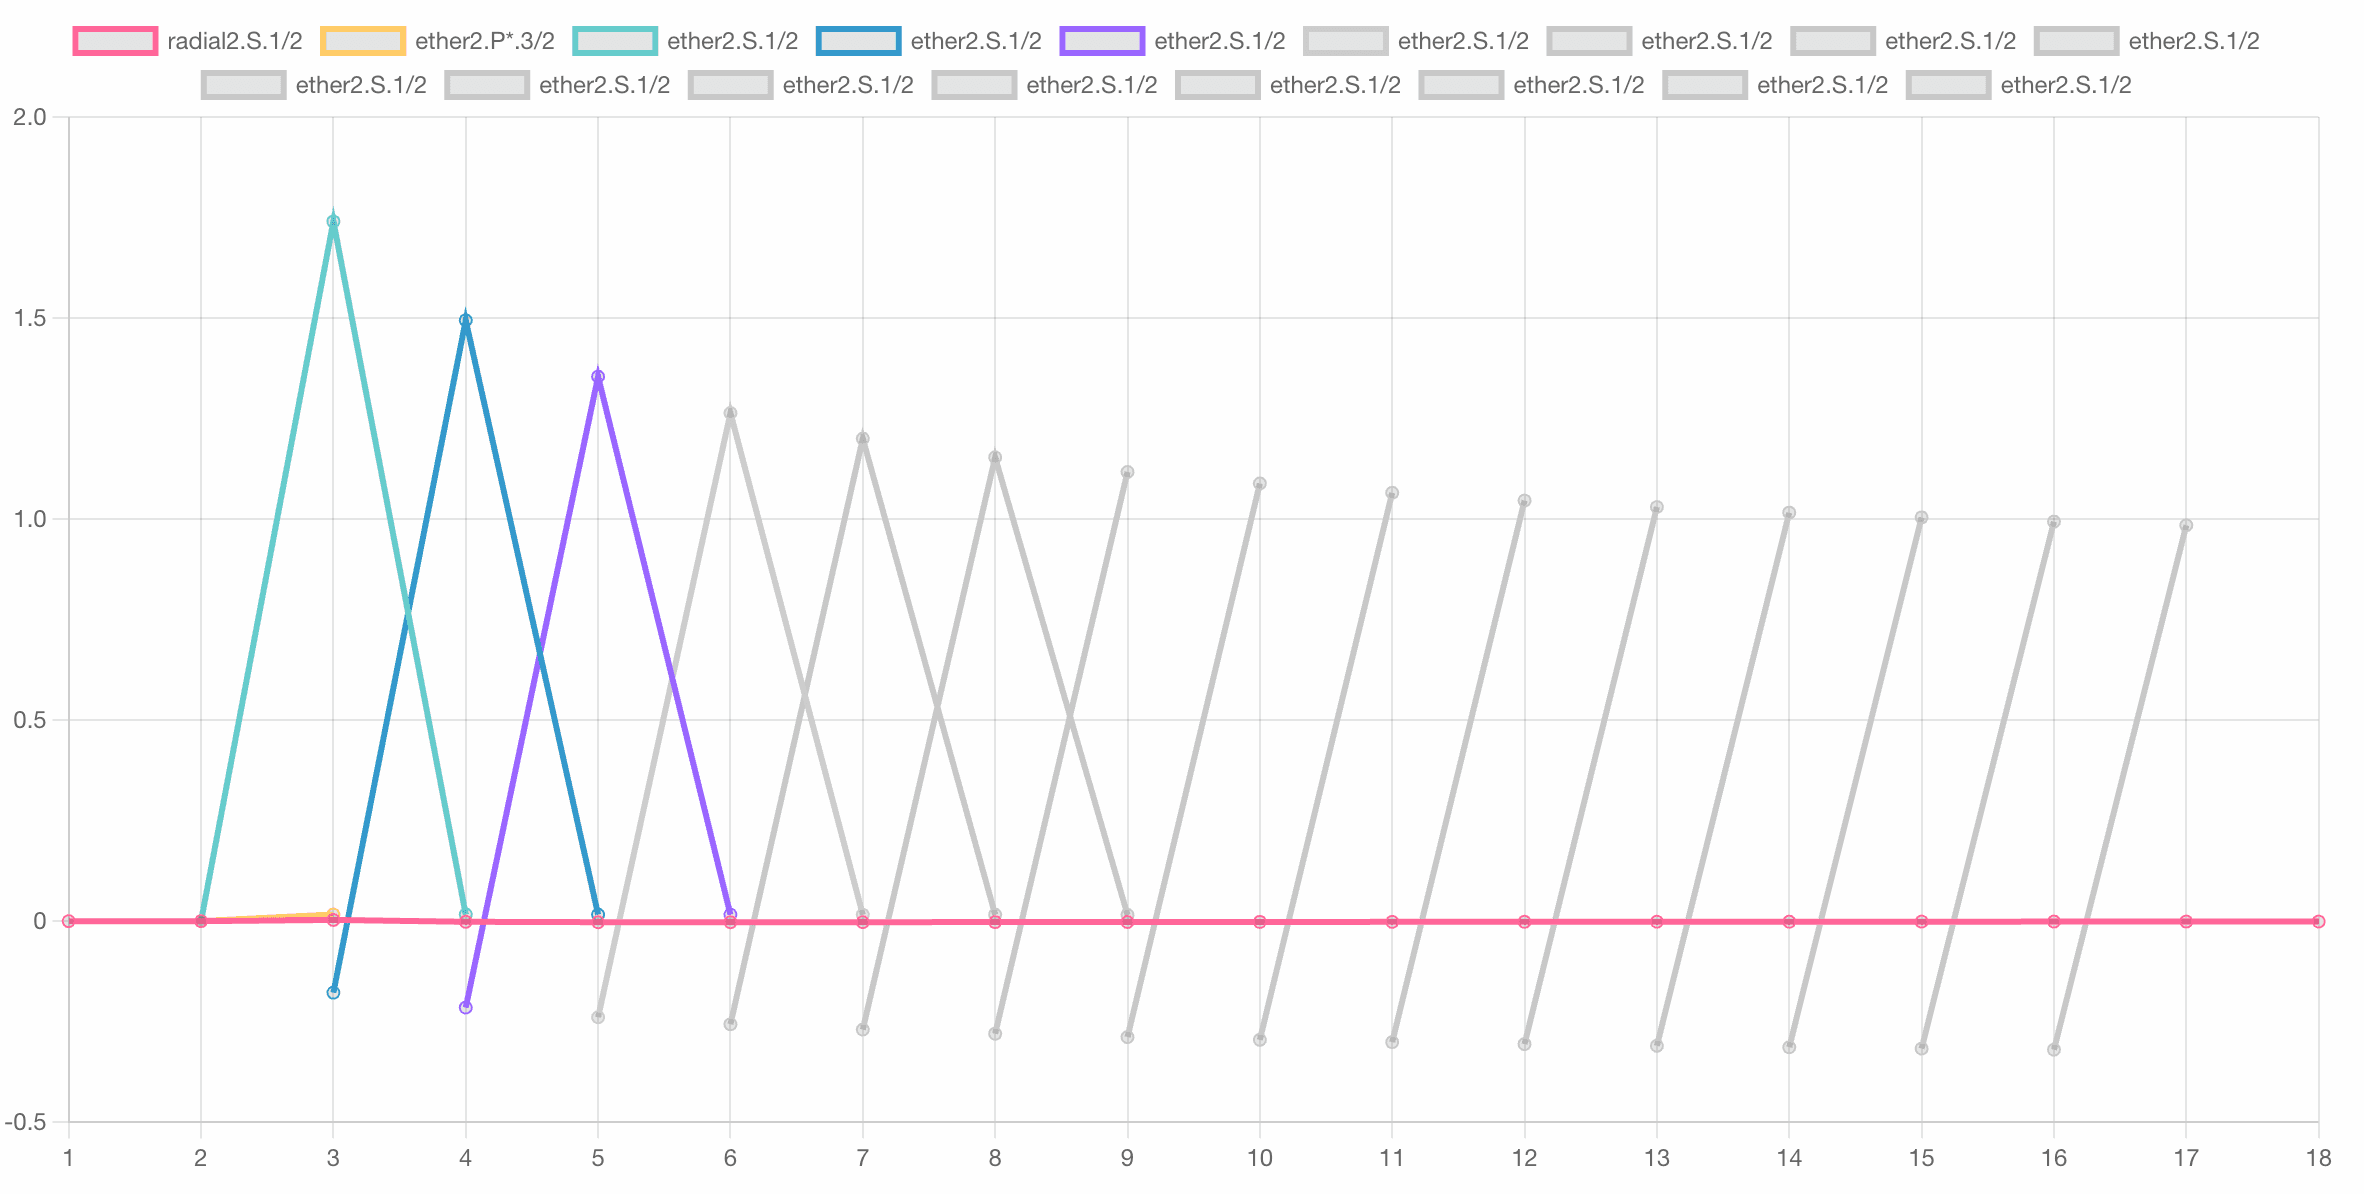Select the pink data point at x=10
Viewport: 2364px width, 1194px height.
(1260, 922)
